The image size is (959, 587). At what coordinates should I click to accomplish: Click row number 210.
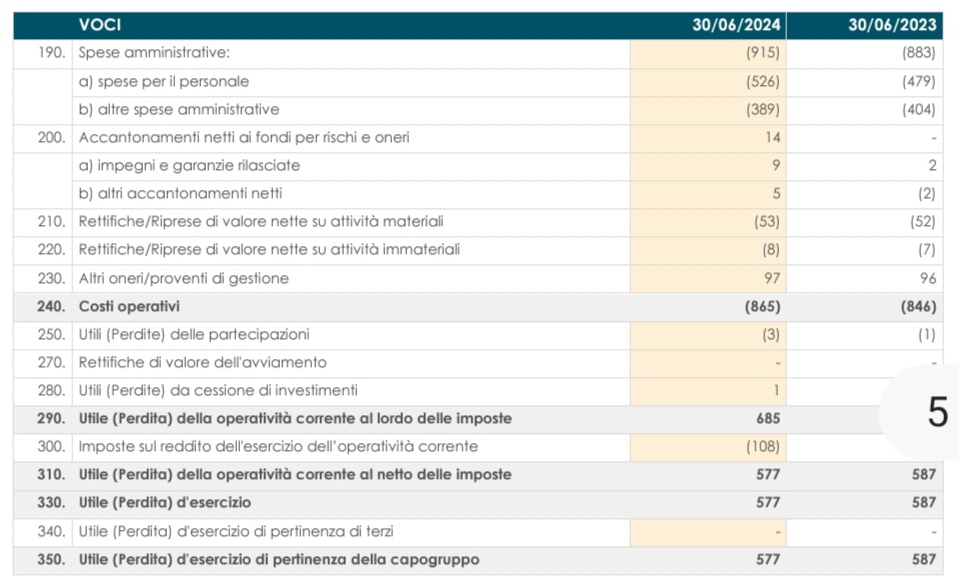click(x=51, y=221)
